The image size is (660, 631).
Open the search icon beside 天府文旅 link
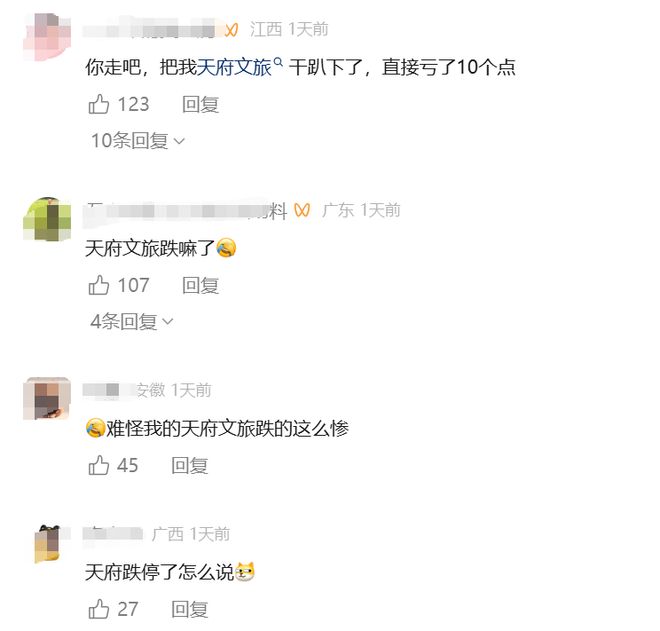point(278,62)
